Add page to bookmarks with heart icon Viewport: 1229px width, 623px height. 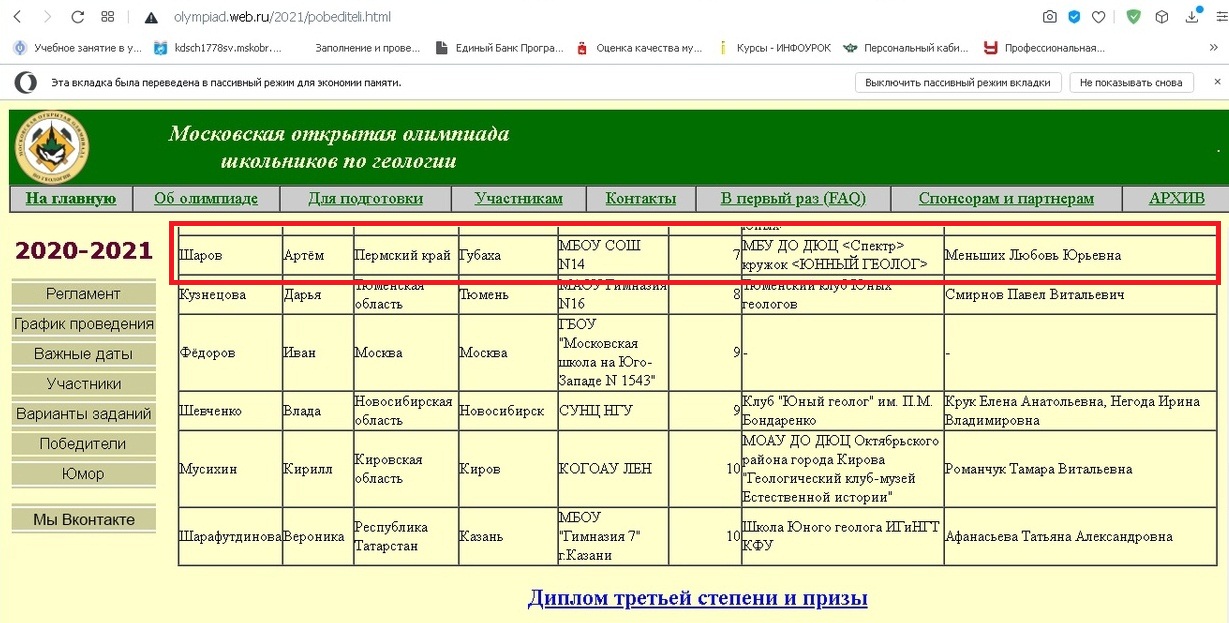pyautogui.click(x=1098, y=17)
